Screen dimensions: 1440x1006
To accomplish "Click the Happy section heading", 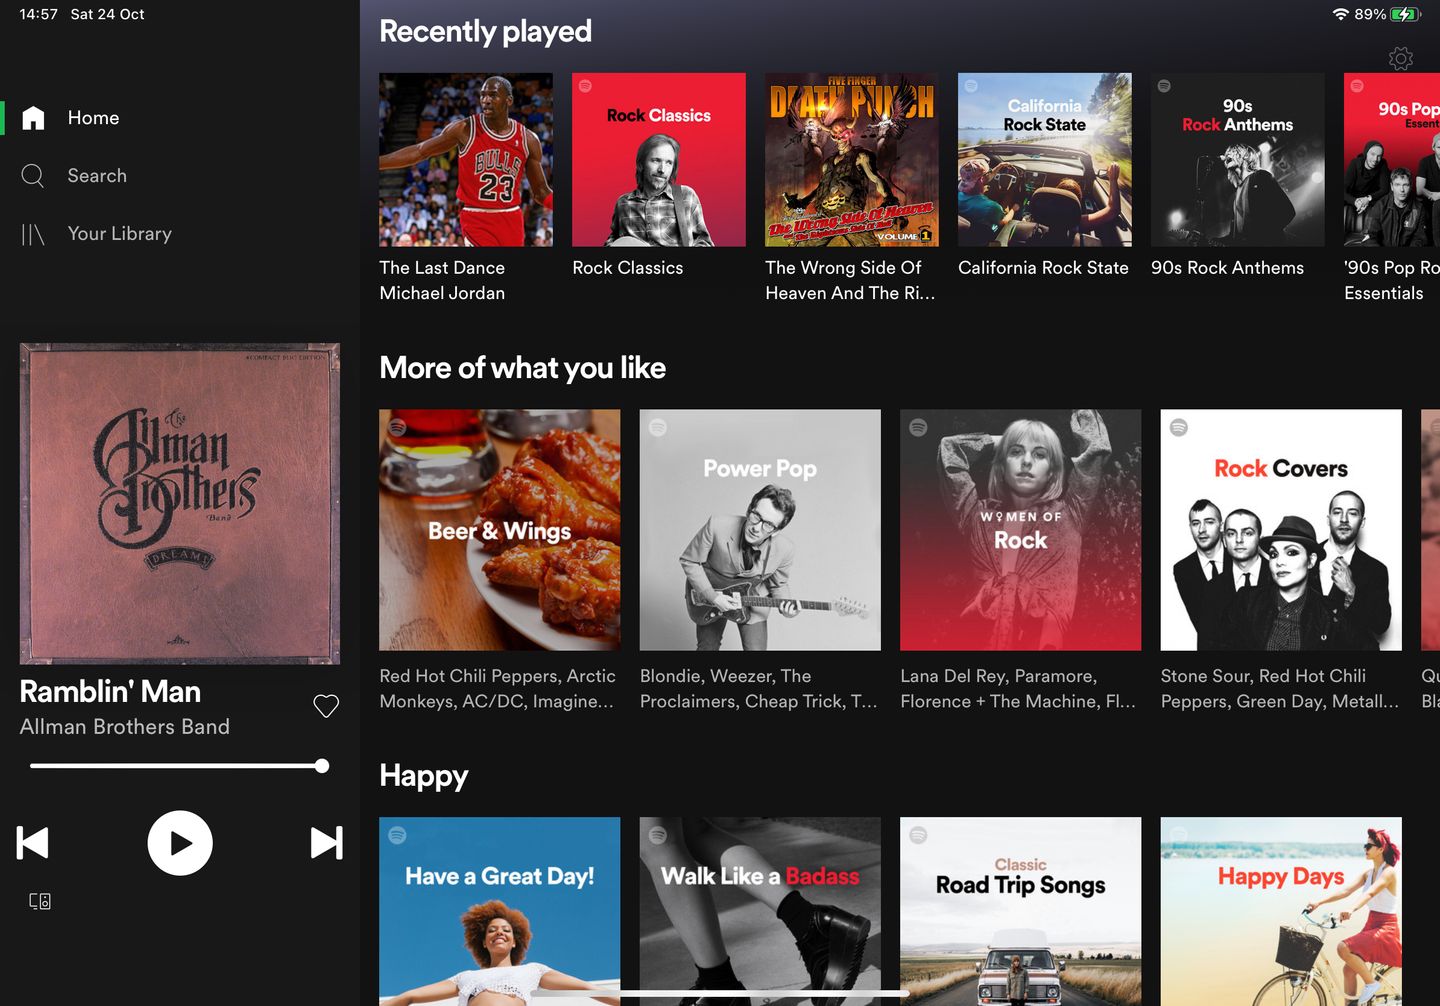I will tap(423, 776).
